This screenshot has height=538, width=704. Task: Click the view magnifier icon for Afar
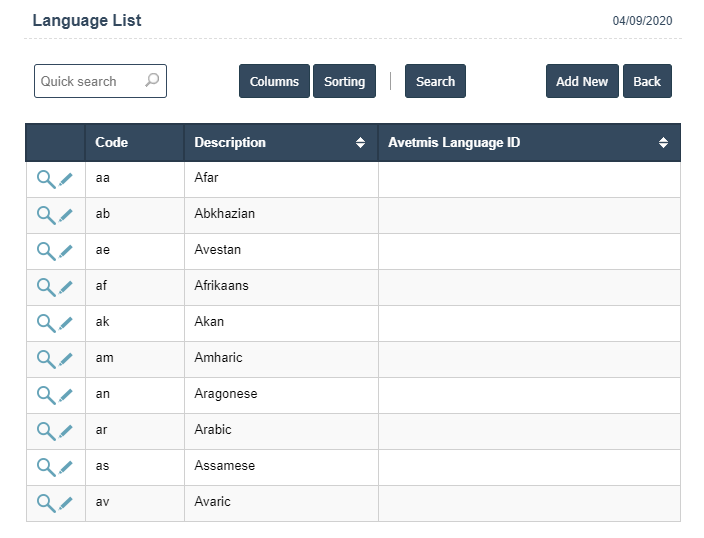(x=45, y=179)
